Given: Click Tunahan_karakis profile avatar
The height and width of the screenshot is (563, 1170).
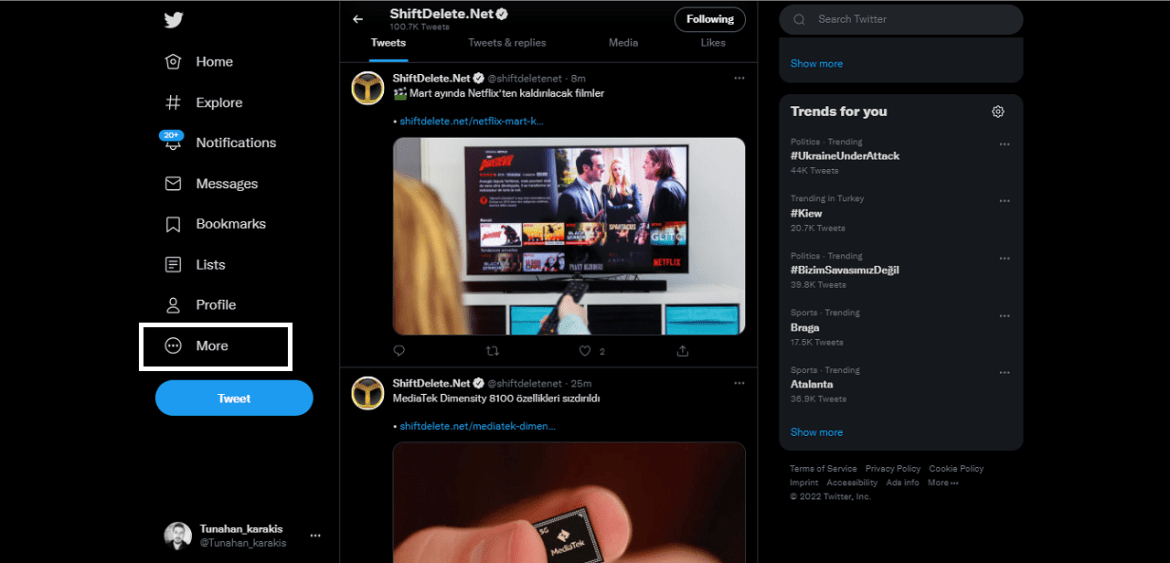Looking at the screenshot, I should click(178, 535).
